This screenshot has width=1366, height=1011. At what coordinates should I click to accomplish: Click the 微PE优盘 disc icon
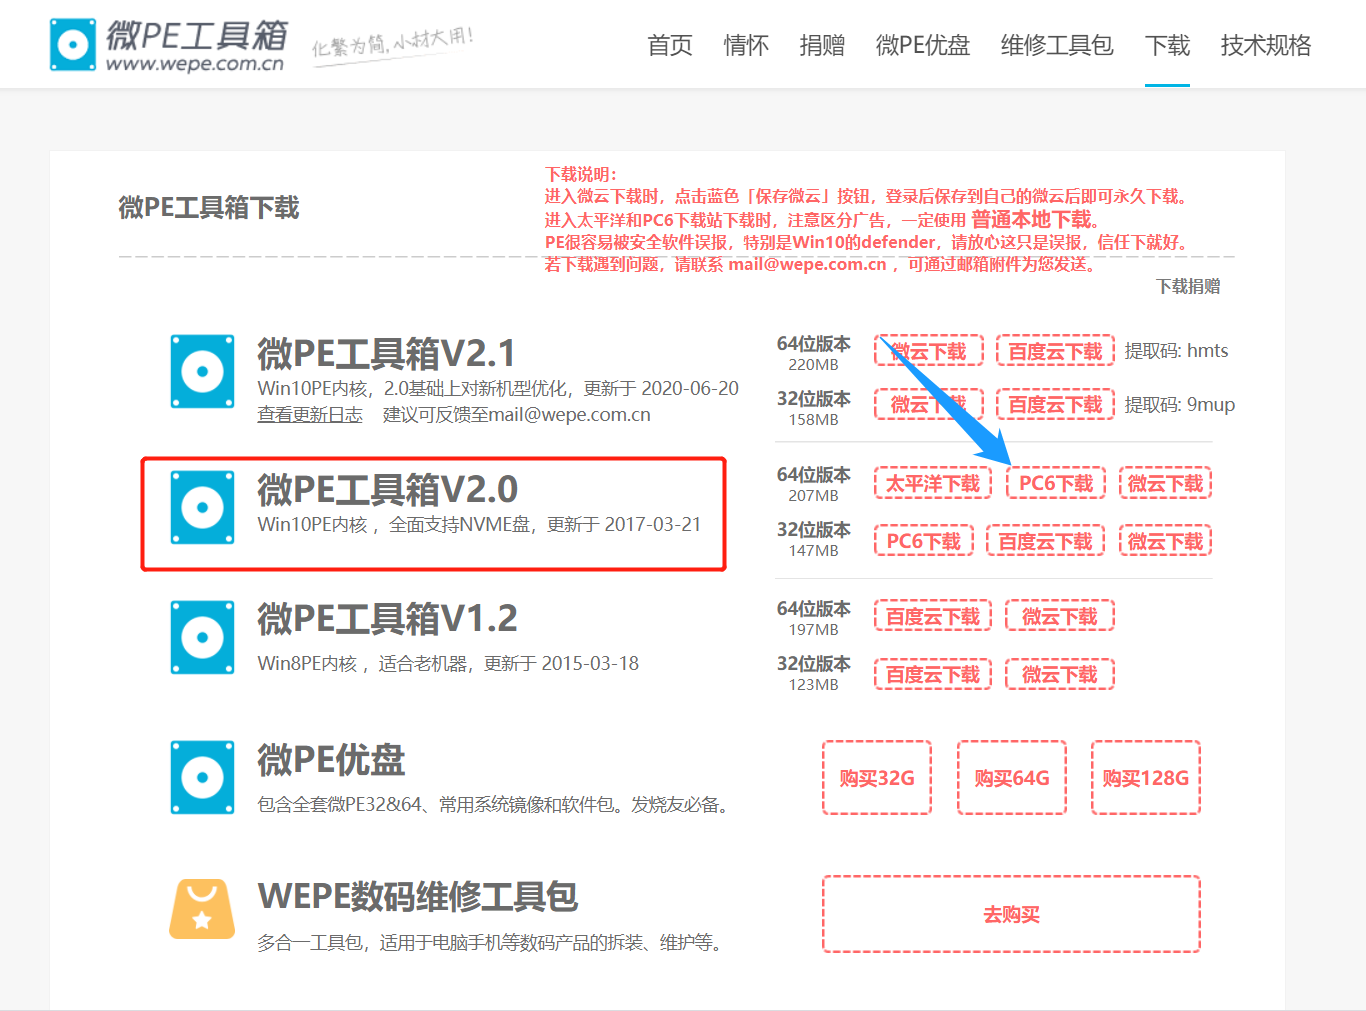[x=202, y=778]
